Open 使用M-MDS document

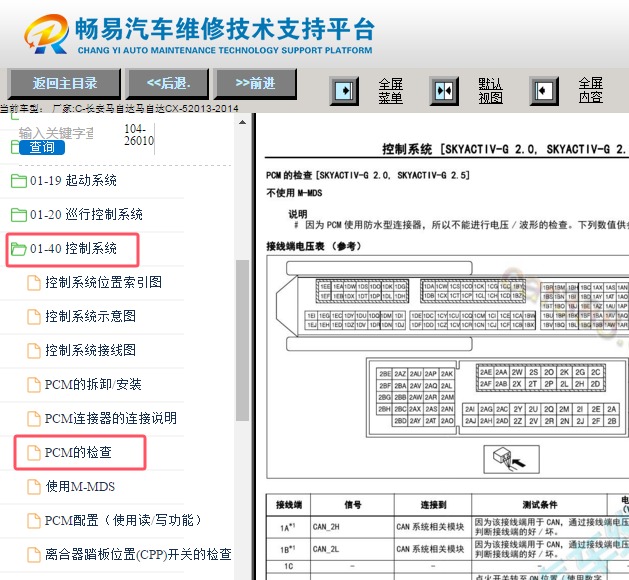point(80,487)
